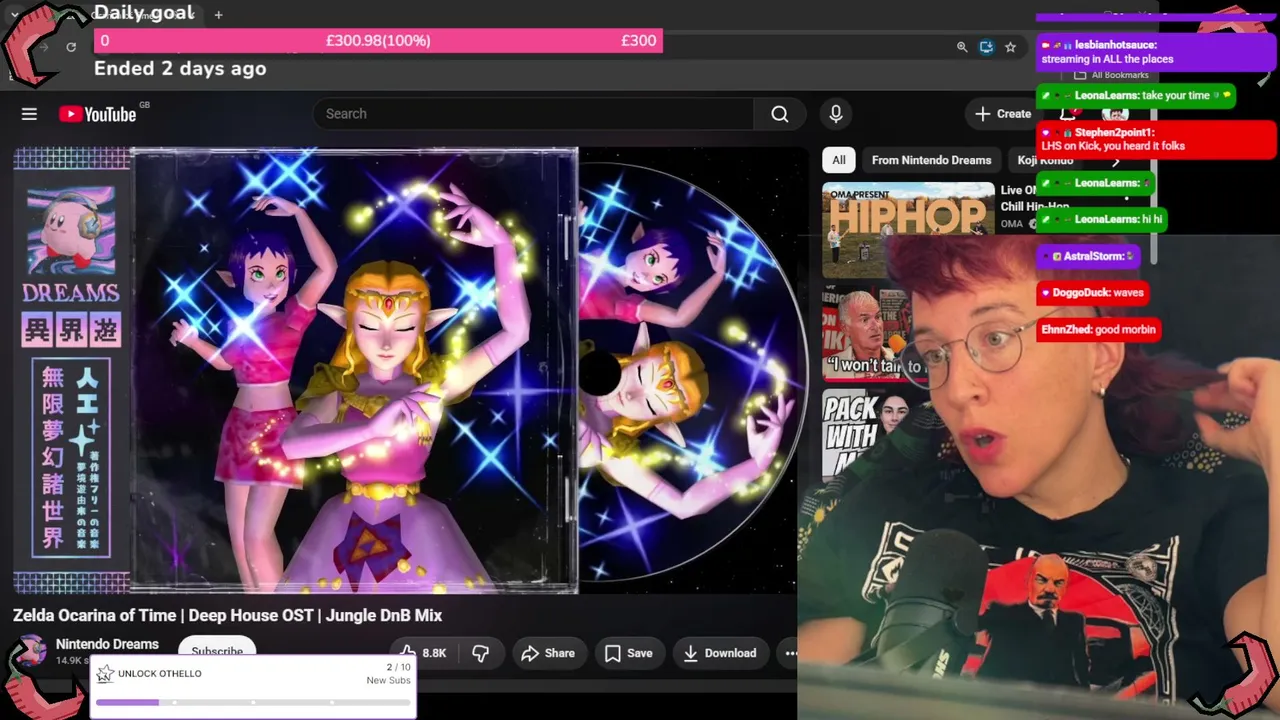The height and width of the screenshot is (720, 1280).
Task: Focus the YouTube search field
Action: pyautogui.click(x=533, y=114)
